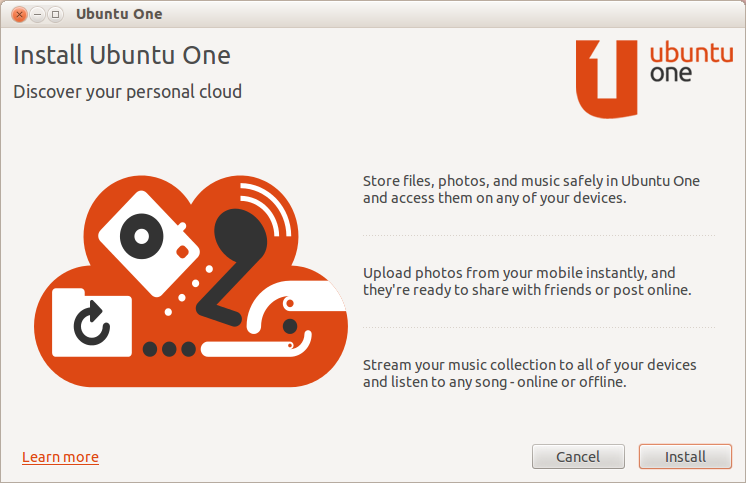This screenshot has height=483, width=746.
Task: Maximize the Ubuntu One window
Action: [x=55, y=14]
